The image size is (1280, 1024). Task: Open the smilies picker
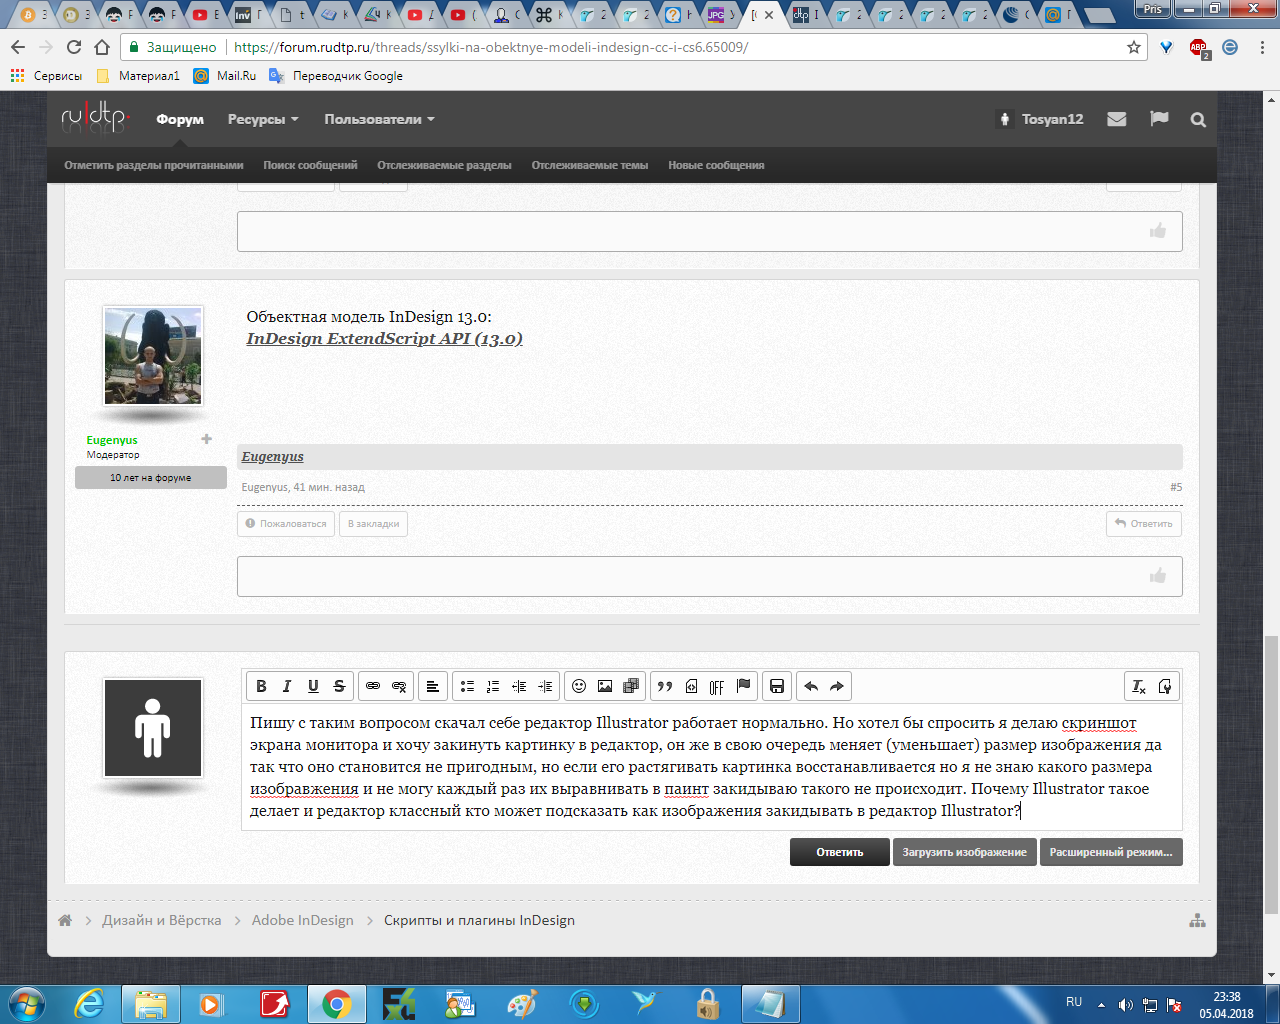coord(579,686)
